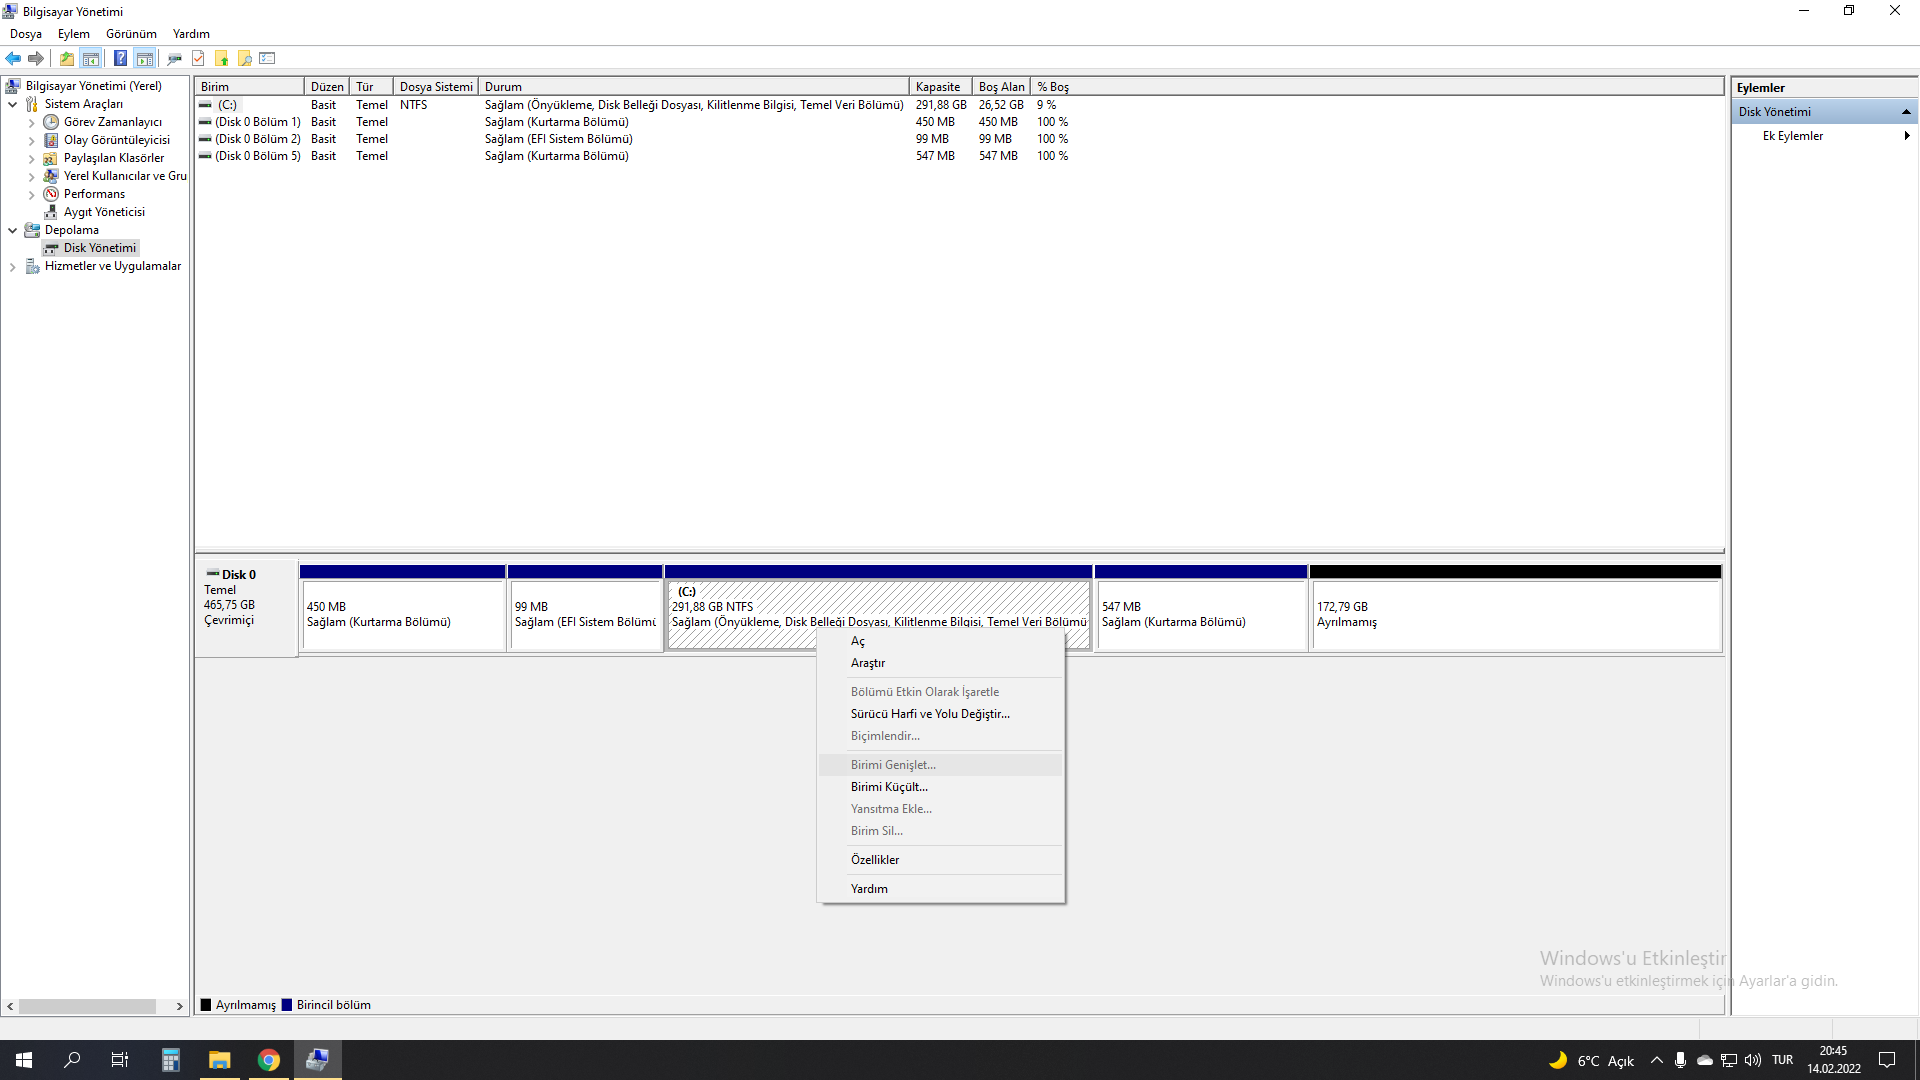Collapse the Sistem Araçları tree node
This screenshot has height=1080, width=1920.
(x=12, y=104)
